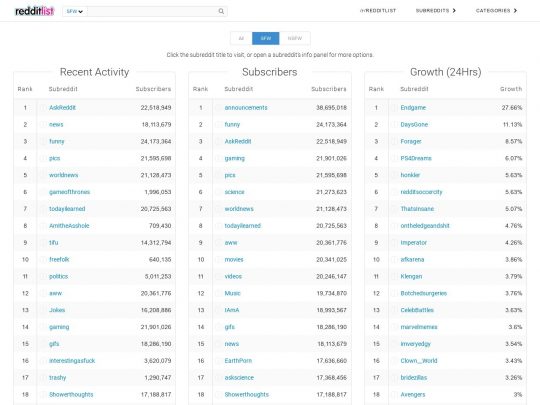
Task: Click the redditlist logo
Action: [35, 11]
